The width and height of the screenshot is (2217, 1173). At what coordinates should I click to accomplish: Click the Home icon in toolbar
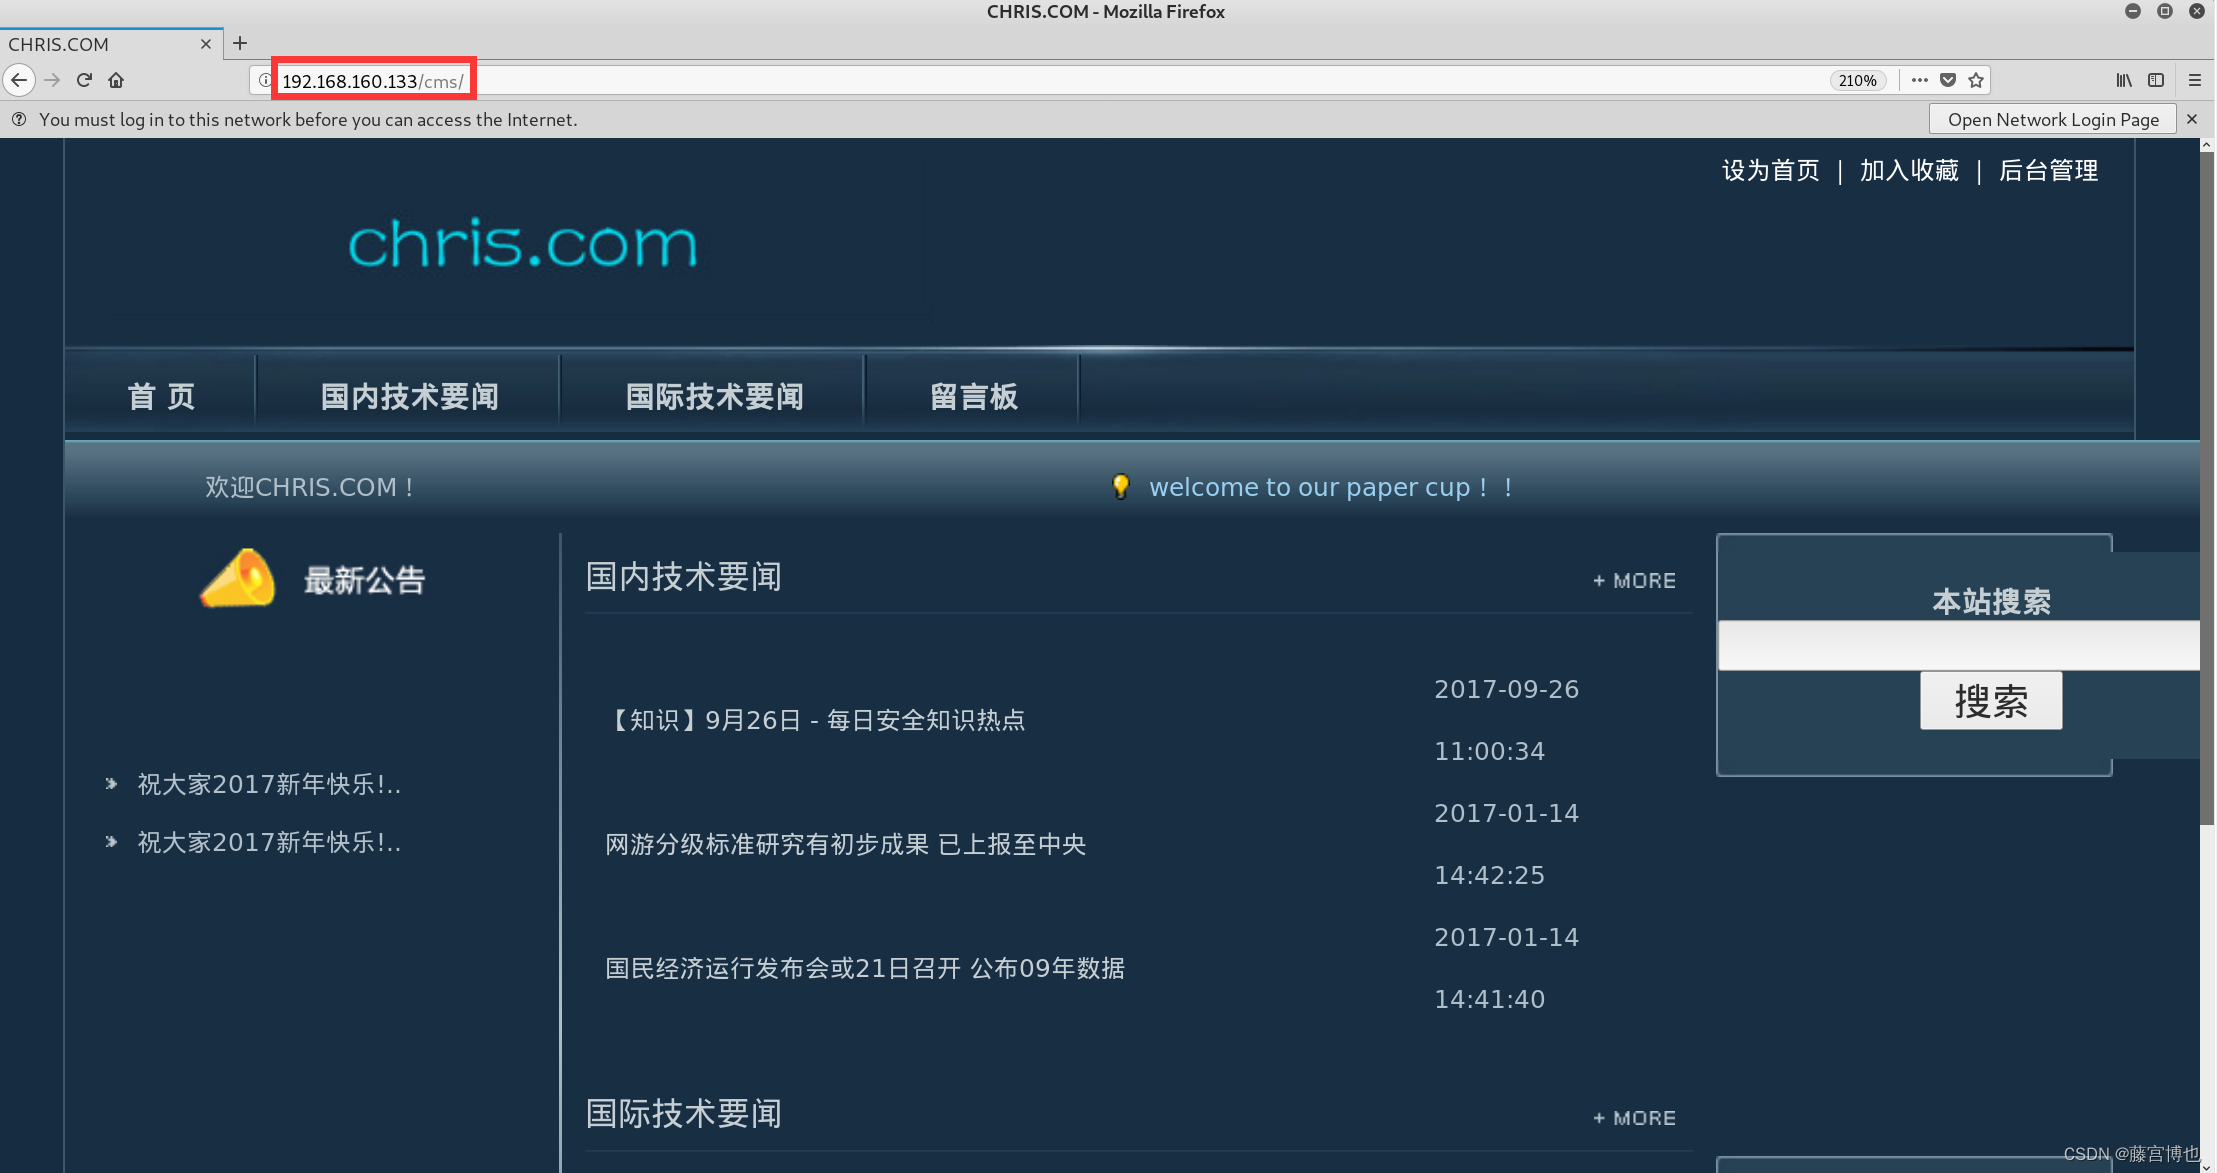116,80
